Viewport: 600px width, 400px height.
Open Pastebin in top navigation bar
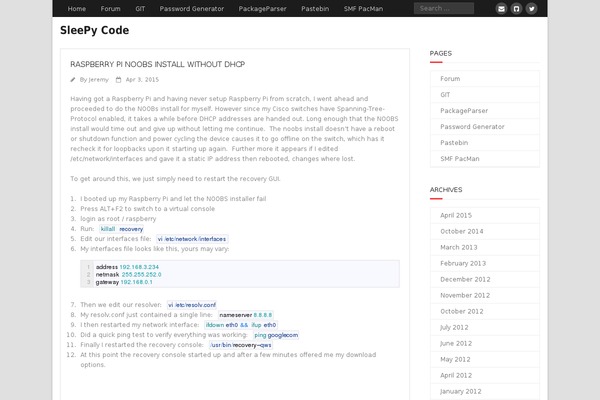[x=315, y=8]
